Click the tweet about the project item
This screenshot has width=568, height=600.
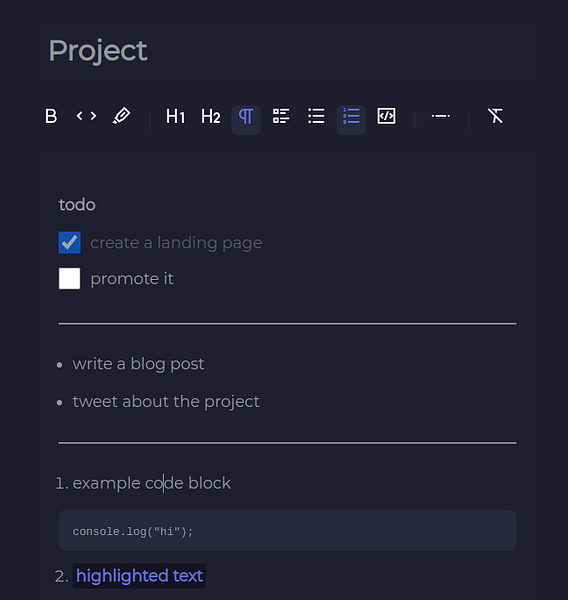coord(166,402)
